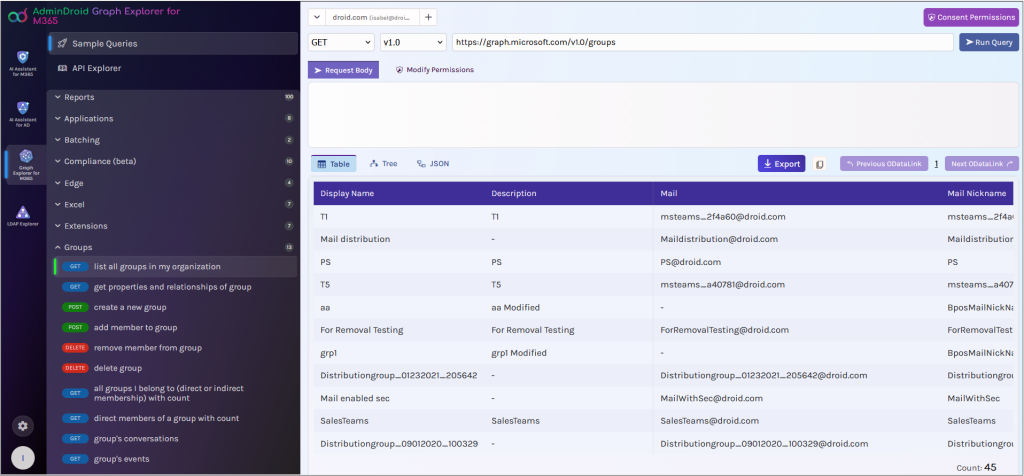Viewport: 1024px width, 476px height.
Task: Click Next ODataLink button
Action: click(x=982, y=164)
